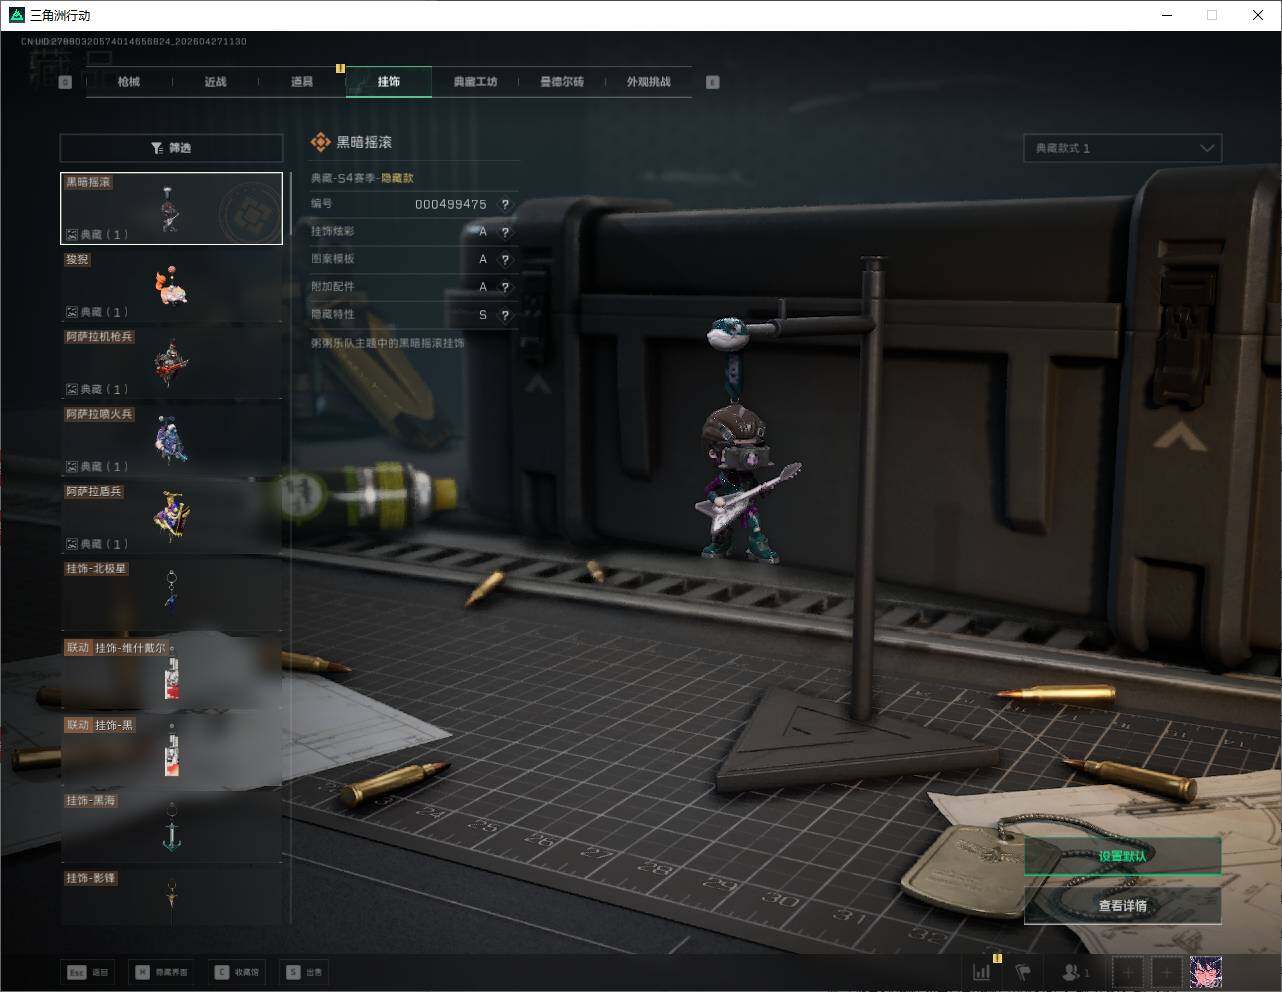Click the 附加配件 attribute row

(414, 287)
